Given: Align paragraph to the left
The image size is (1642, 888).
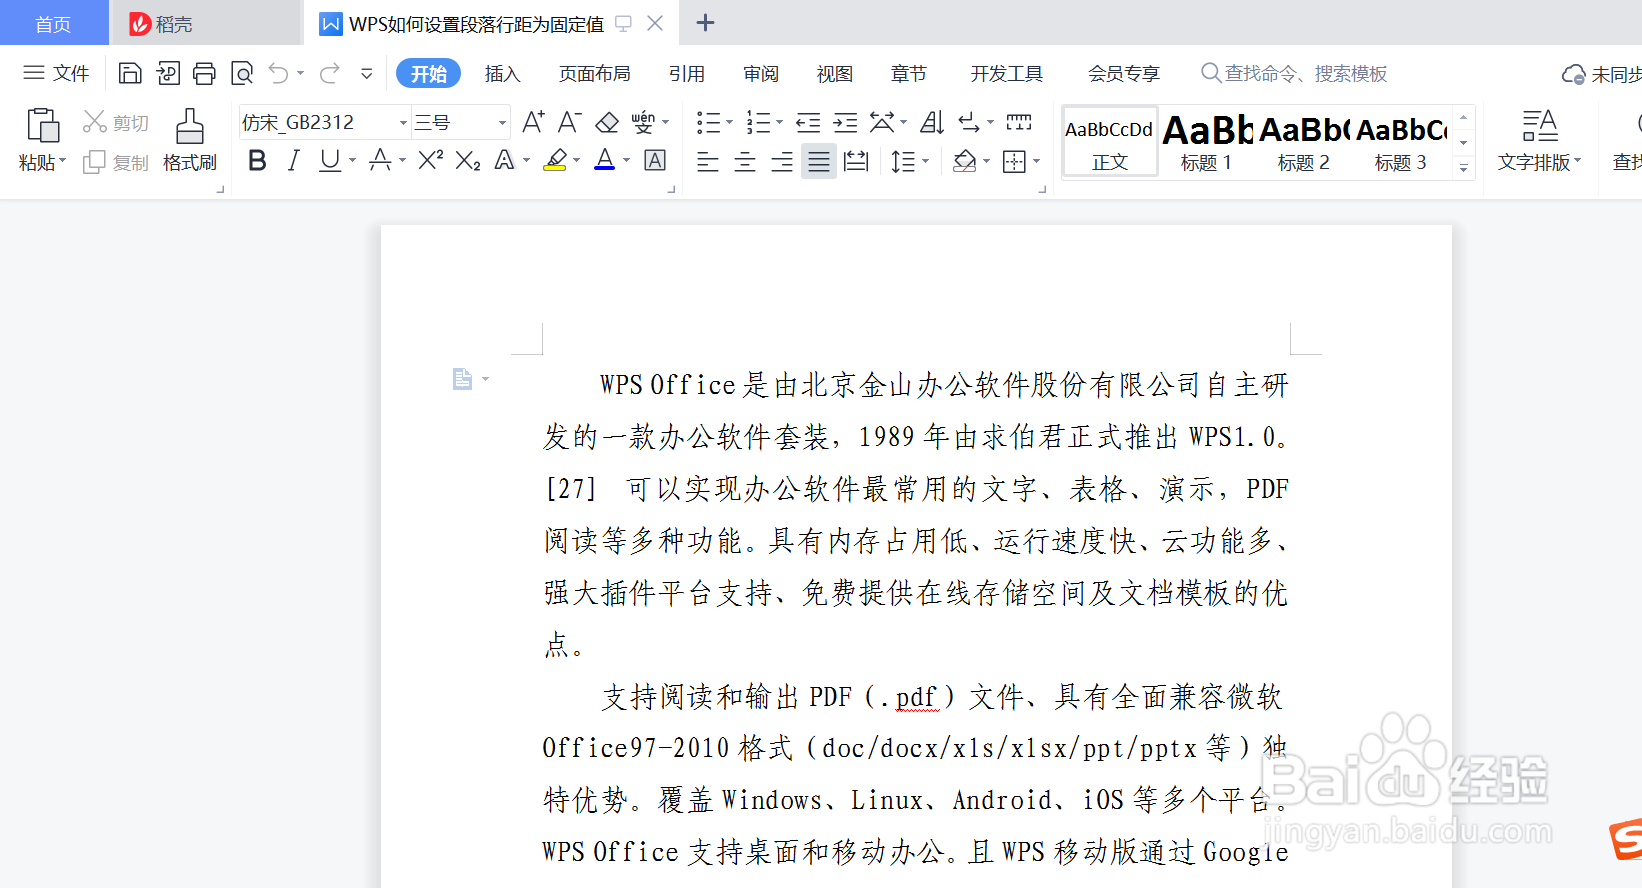Looking at the screenshot, I should coord(708,161).
